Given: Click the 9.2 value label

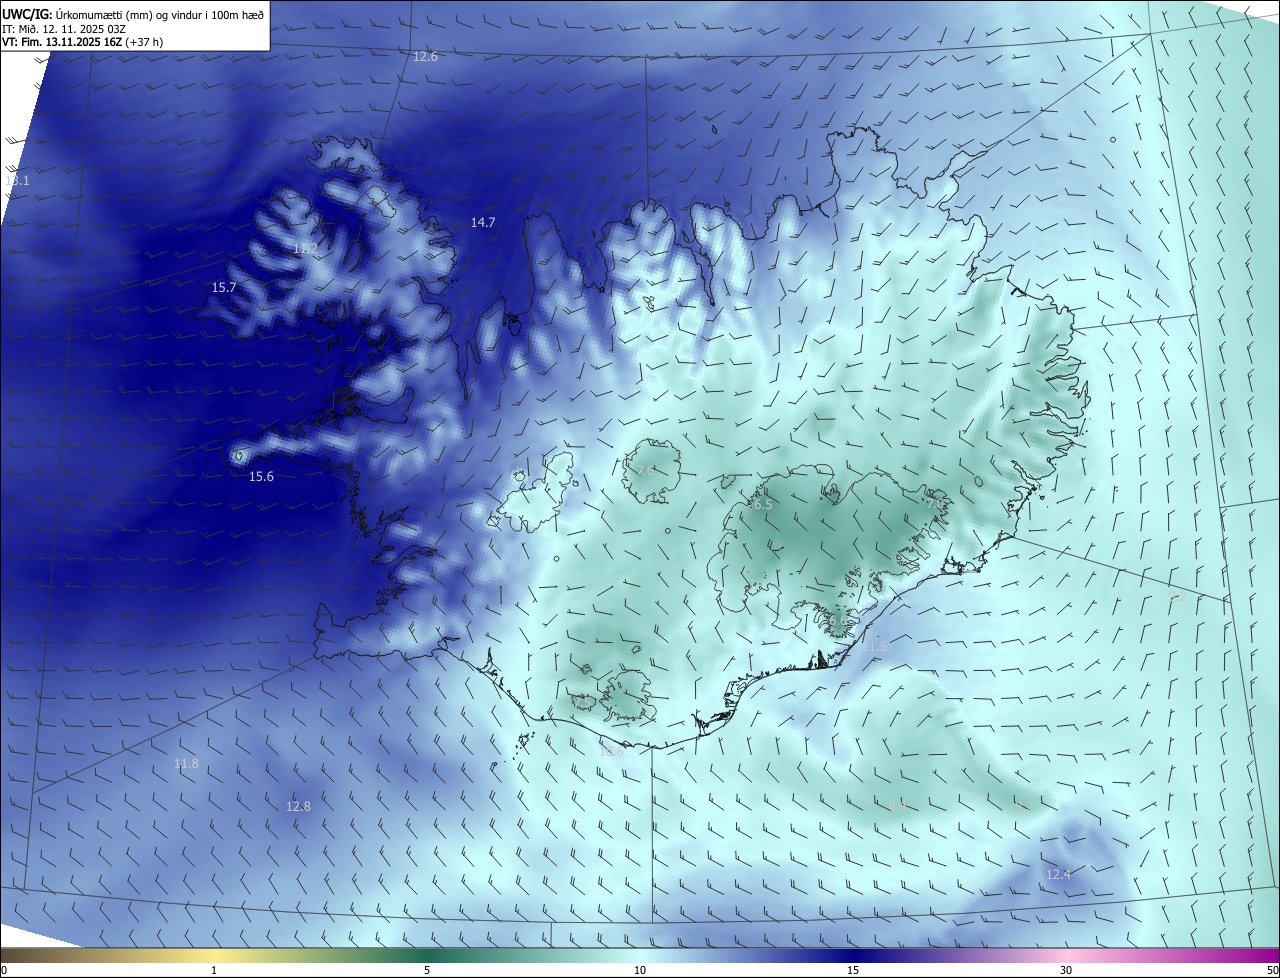Looking at the screenshot, I should pos(1177,596).
